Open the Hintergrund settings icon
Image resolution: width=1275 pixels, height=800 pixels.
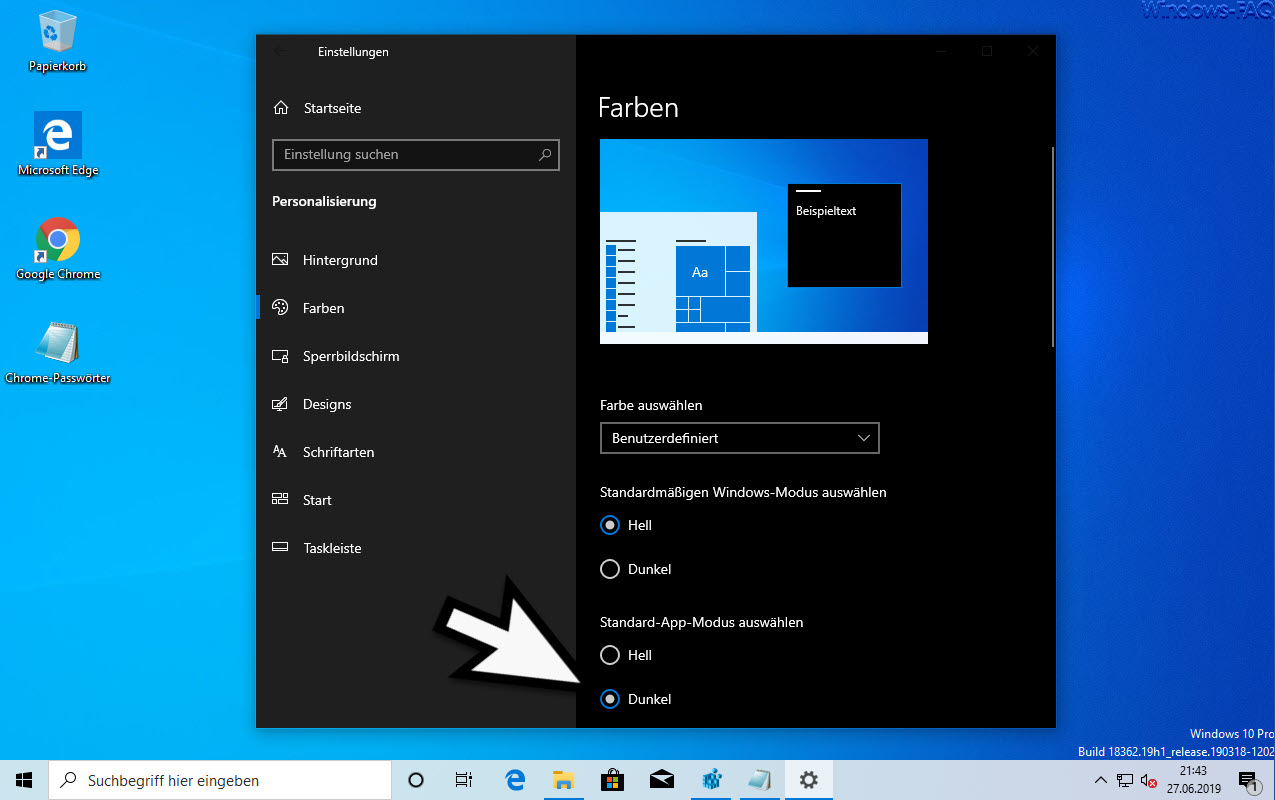click(x=280, y=260)
